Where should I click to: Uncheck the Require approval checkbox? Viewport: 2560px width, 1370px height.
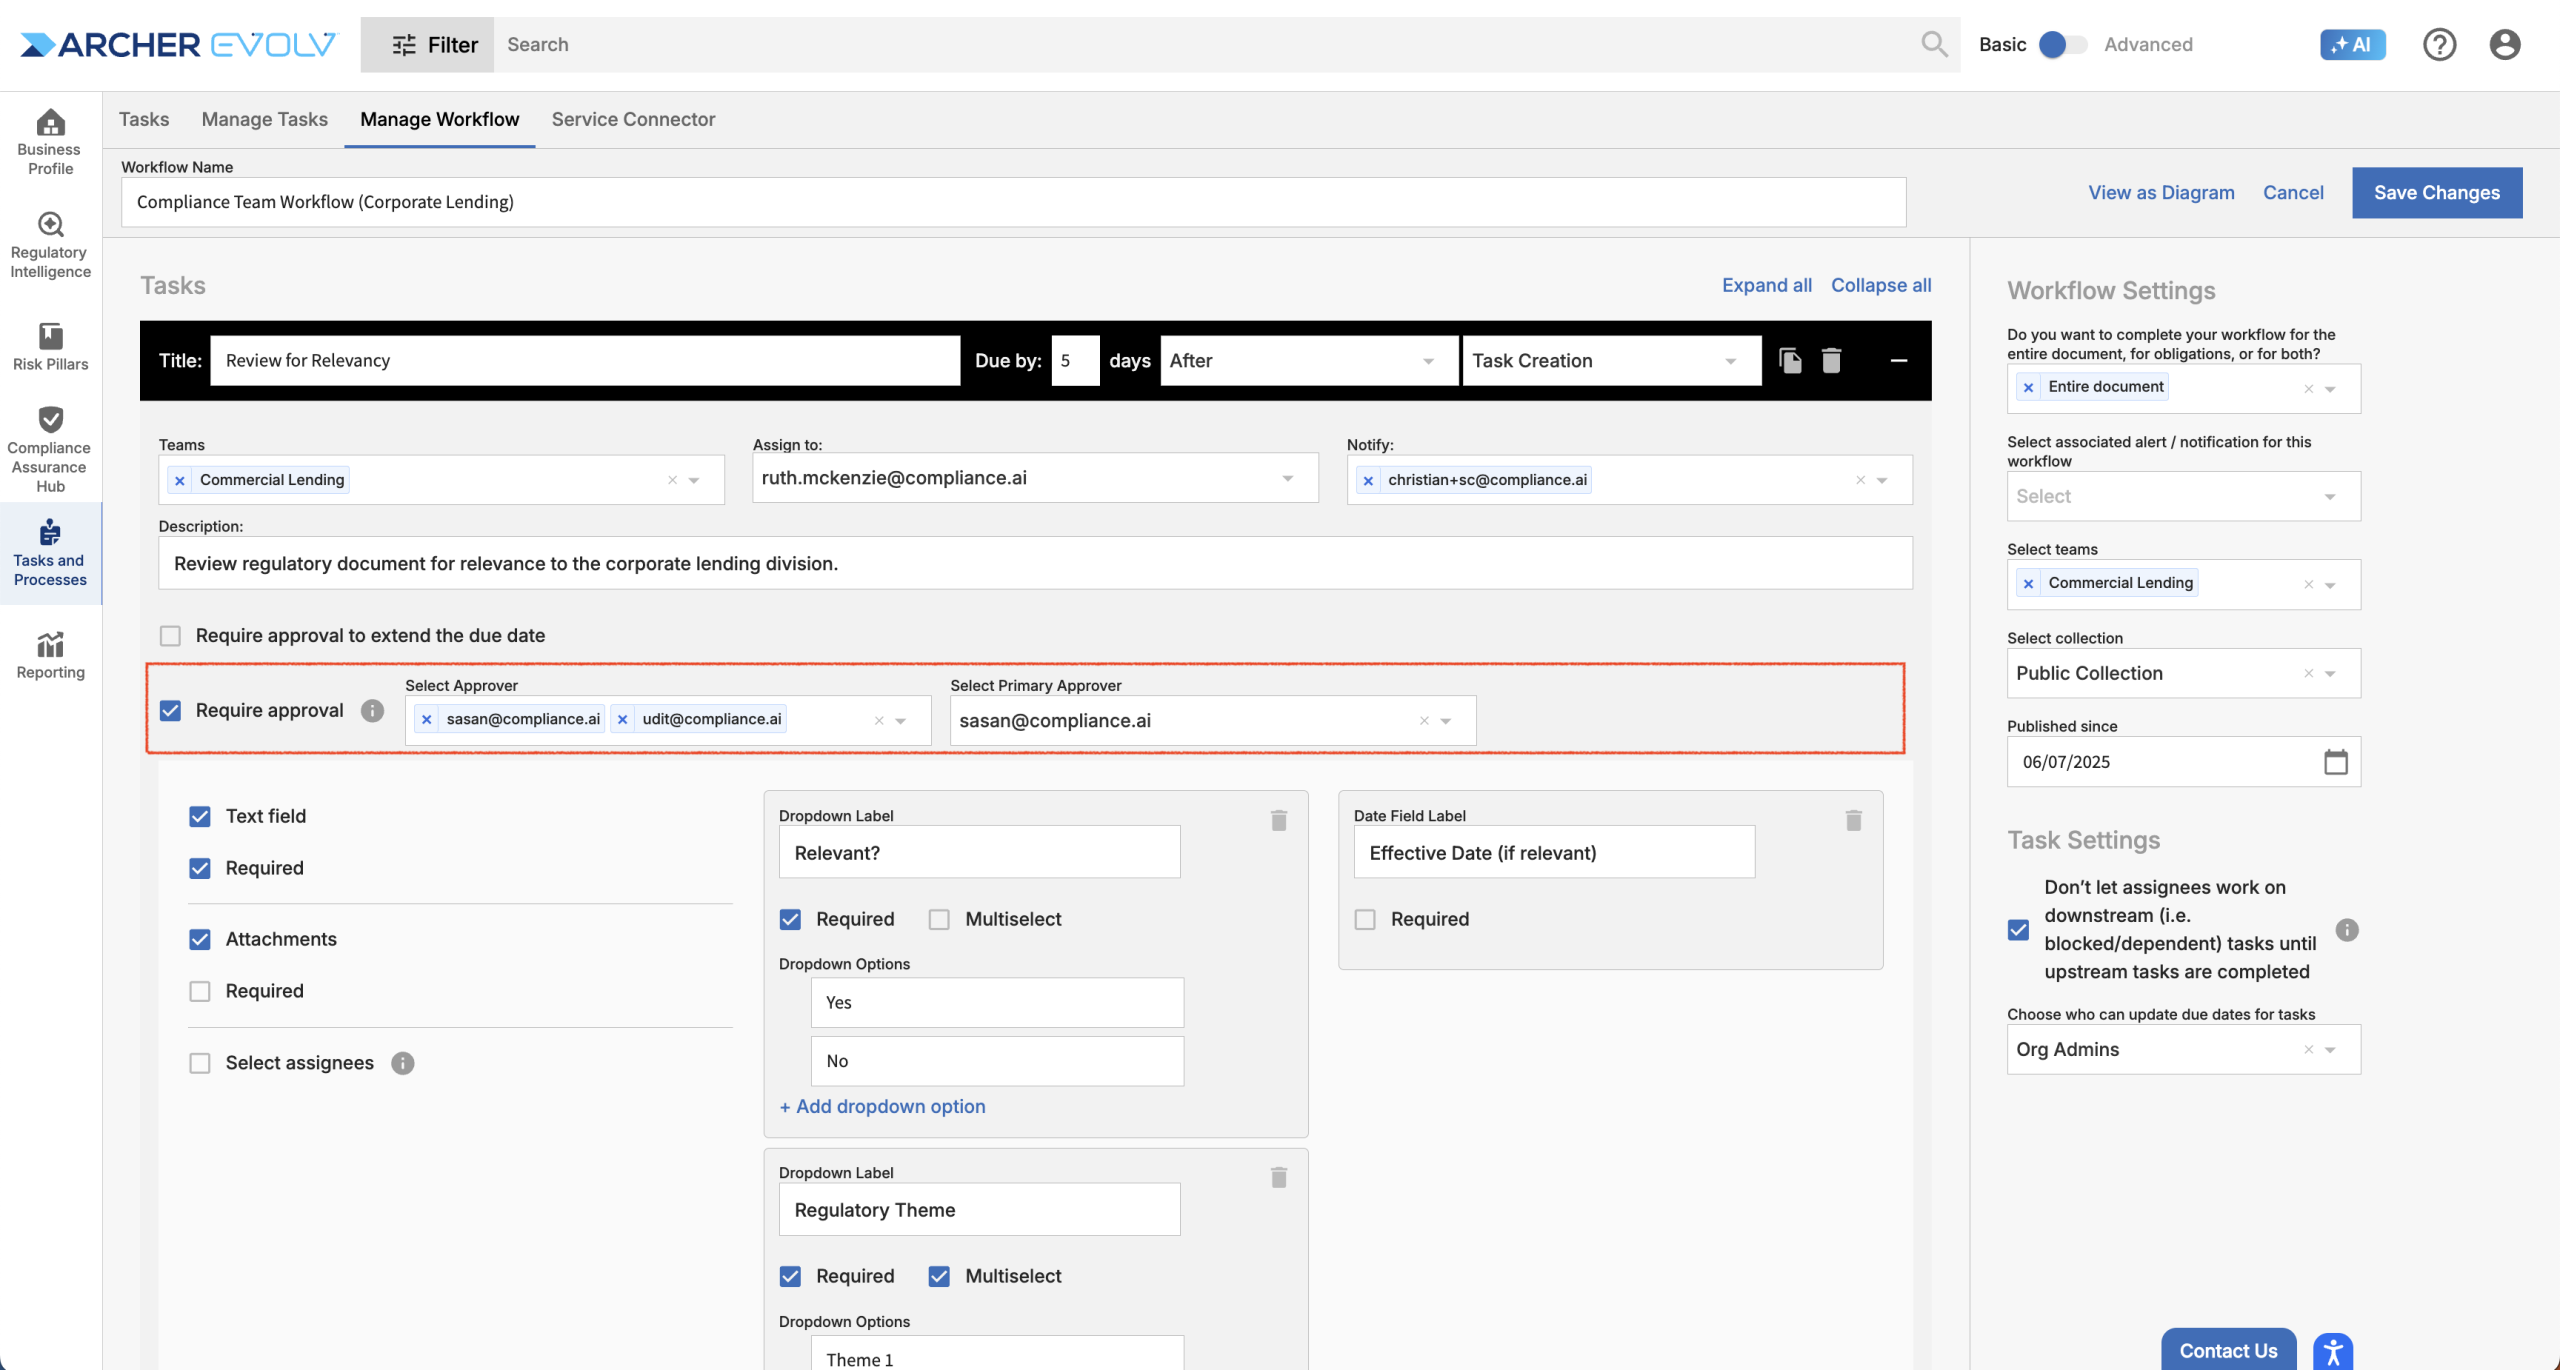click(x=171, y=711)
